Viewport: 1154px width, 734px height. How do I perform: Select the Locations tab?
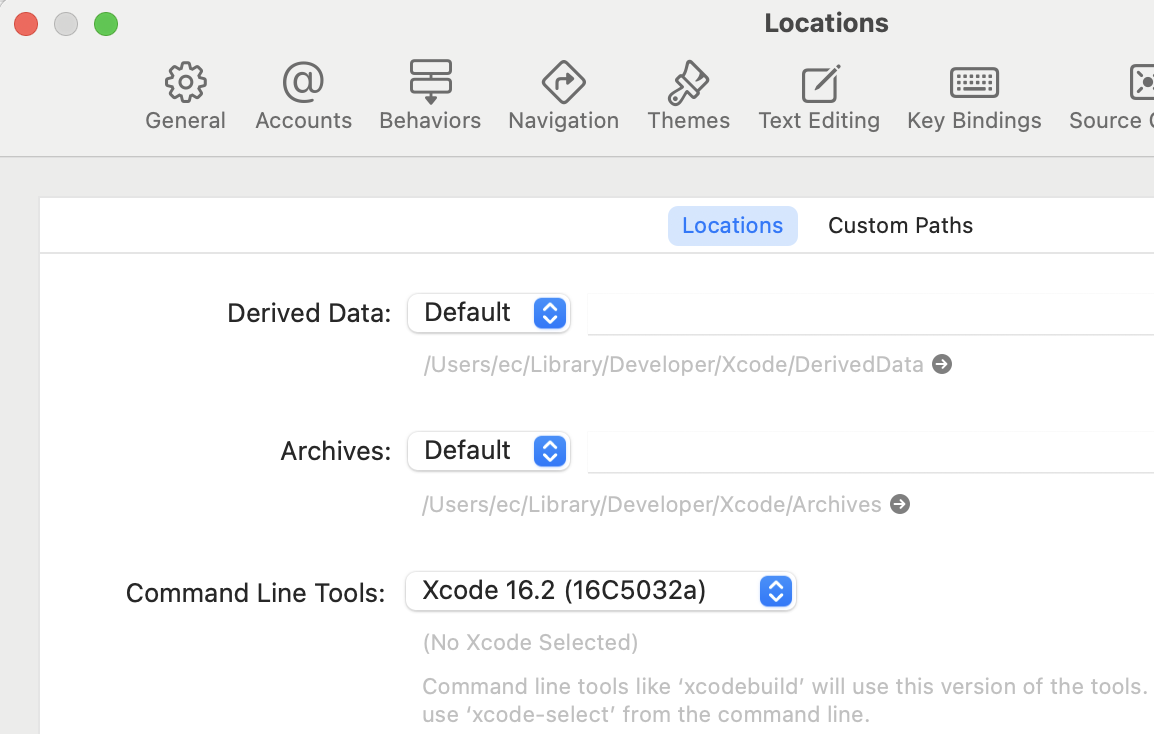[732, 225]
